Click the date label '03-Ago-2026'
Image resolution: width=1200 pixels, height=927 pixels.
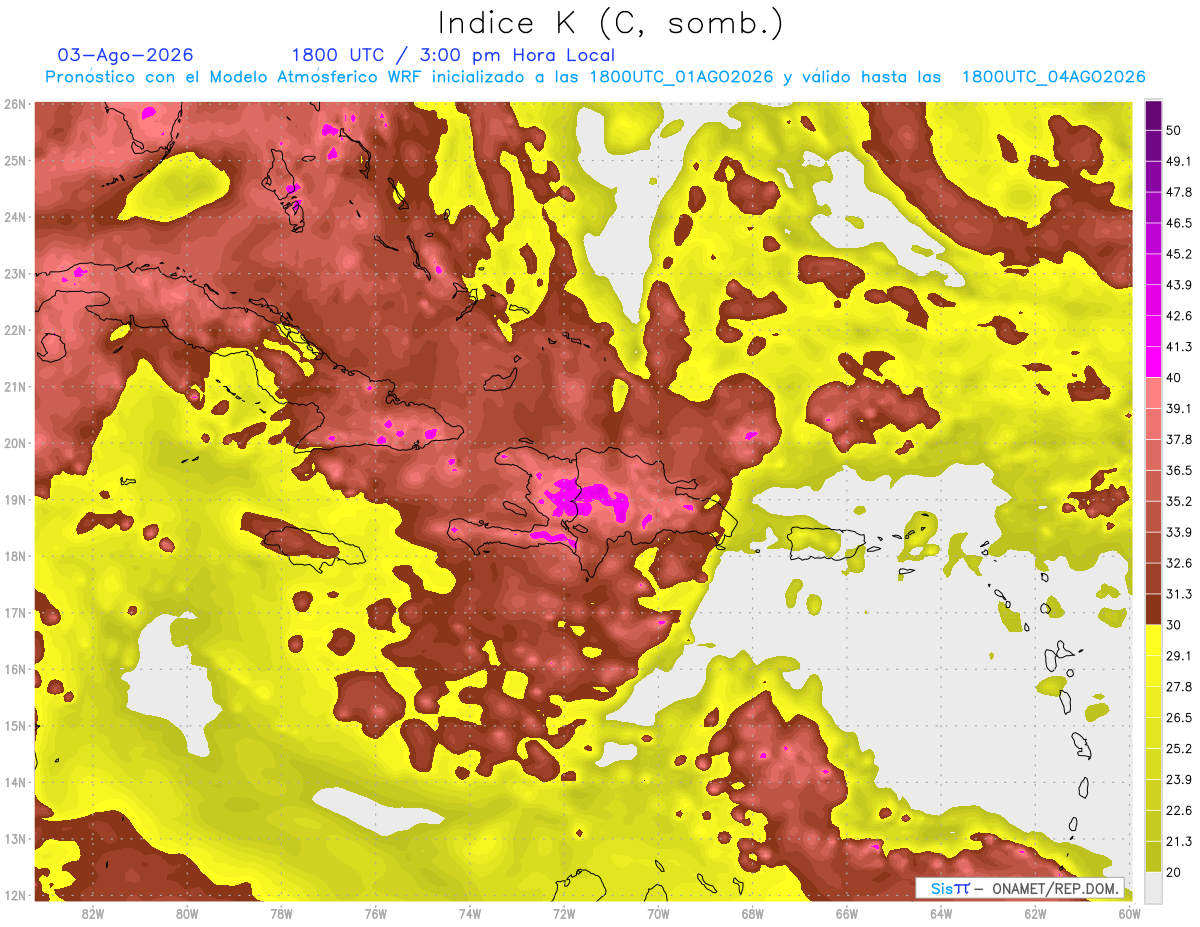click(x=126, y=55)
